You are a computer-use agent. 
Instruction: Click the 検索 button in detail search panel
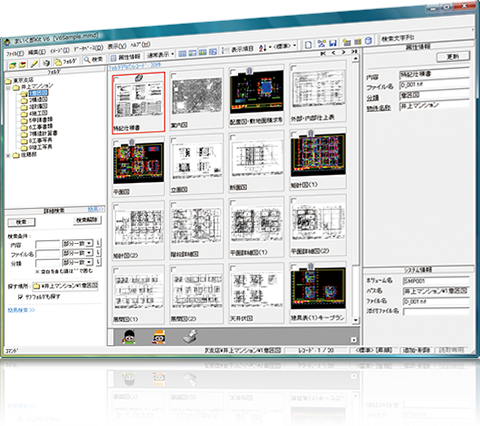pos(21,222)
